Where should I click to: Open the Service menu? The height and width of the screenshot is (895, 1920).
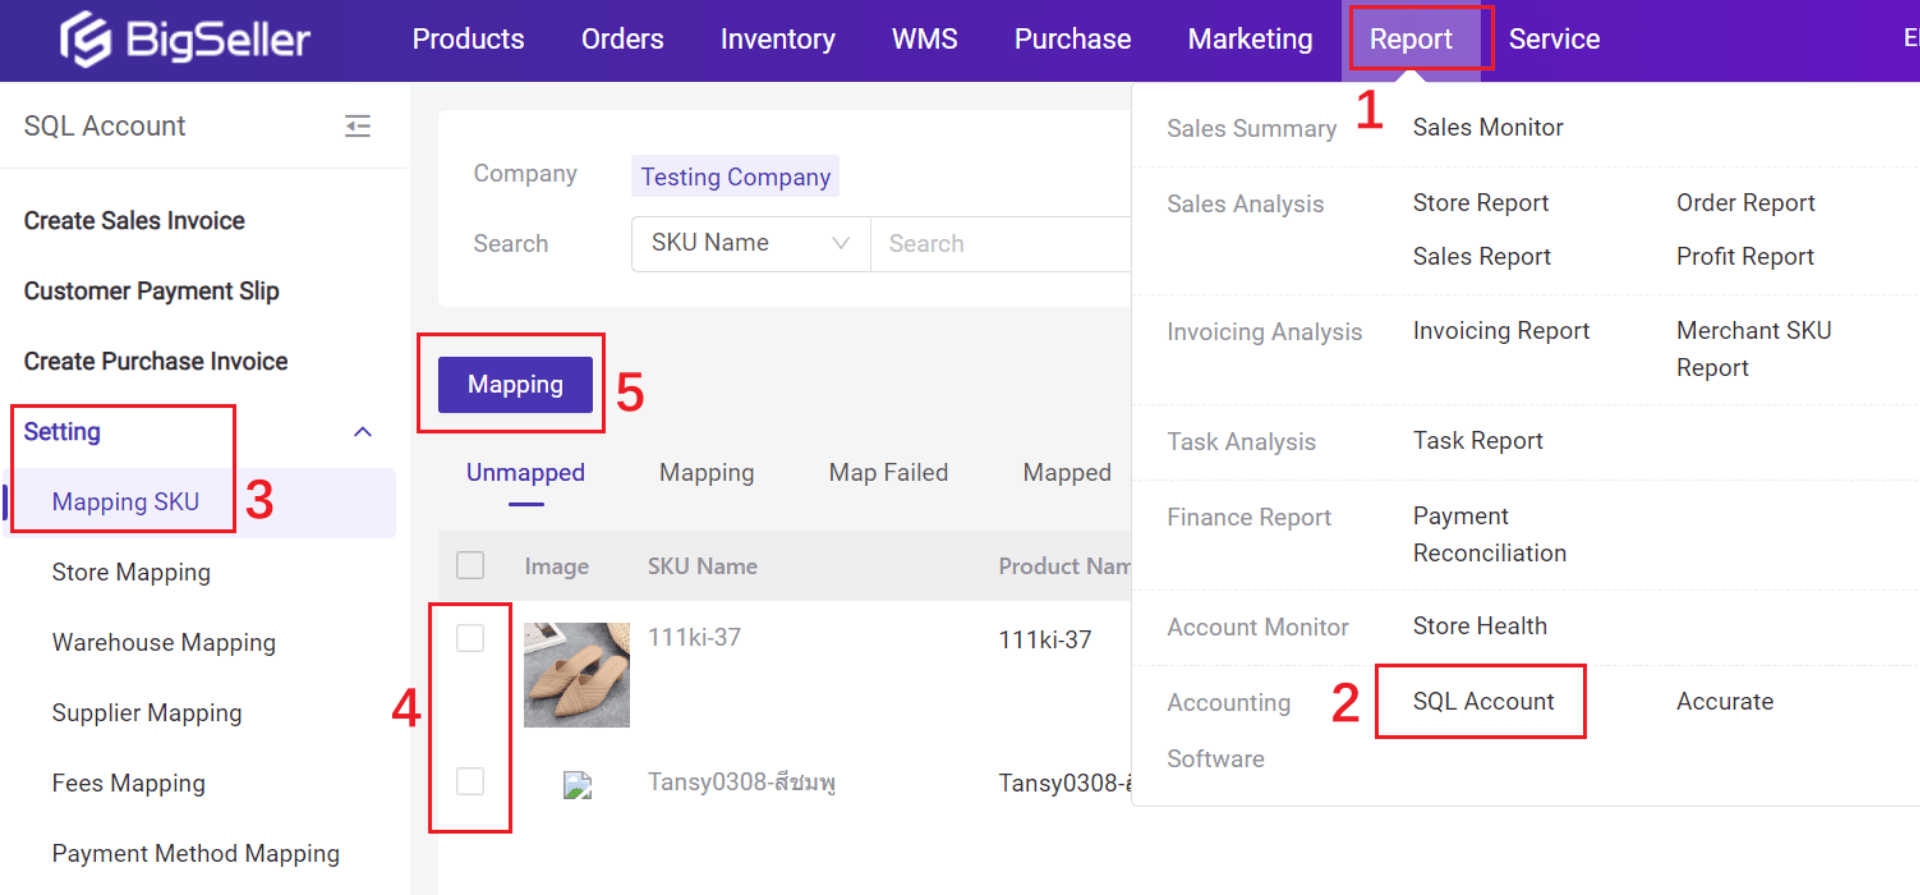[1554, 39]
